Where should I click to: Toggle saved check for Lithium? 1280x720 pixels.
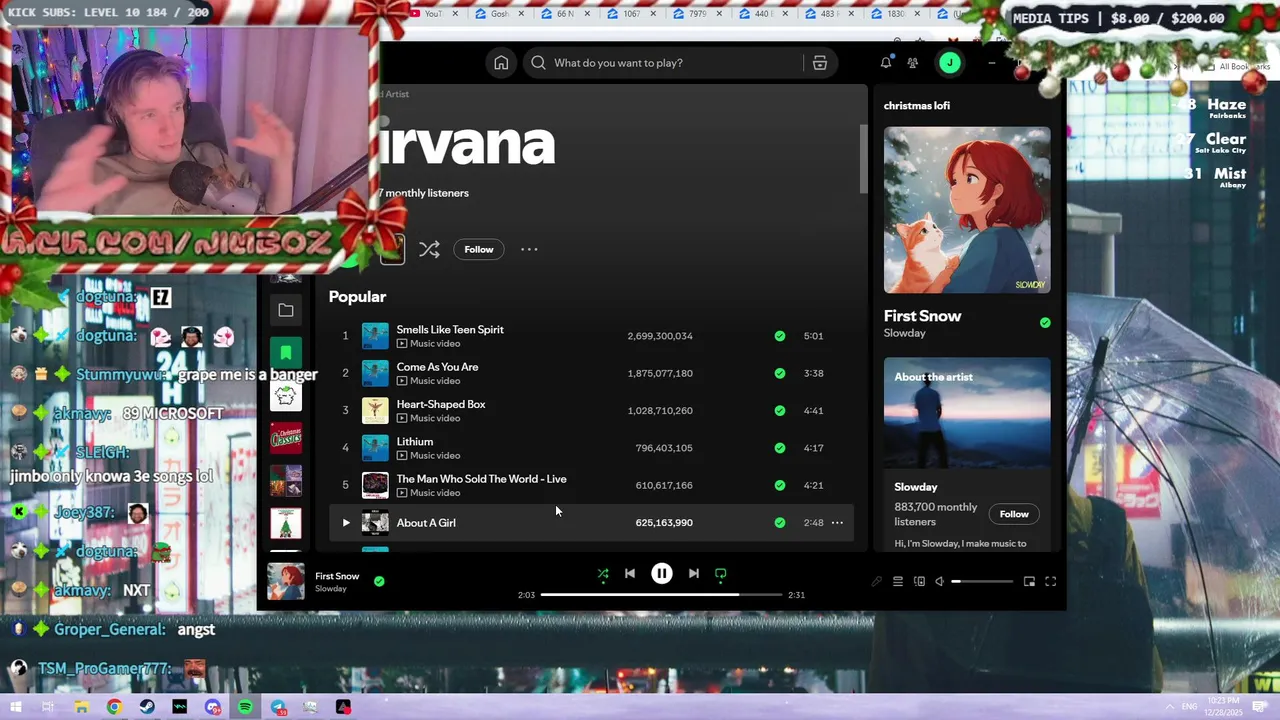pos(780,448)
